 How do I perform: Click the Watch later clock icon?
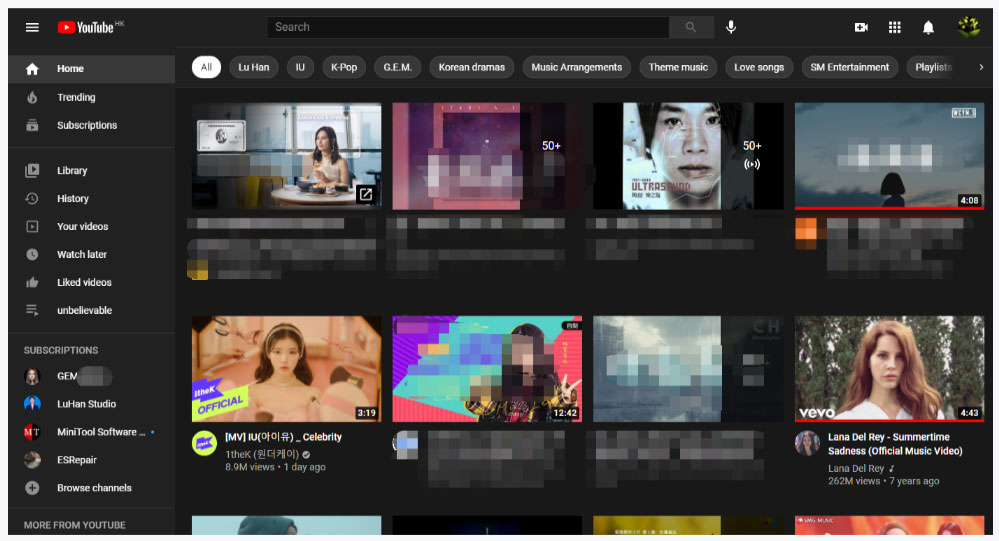(32, 254)
